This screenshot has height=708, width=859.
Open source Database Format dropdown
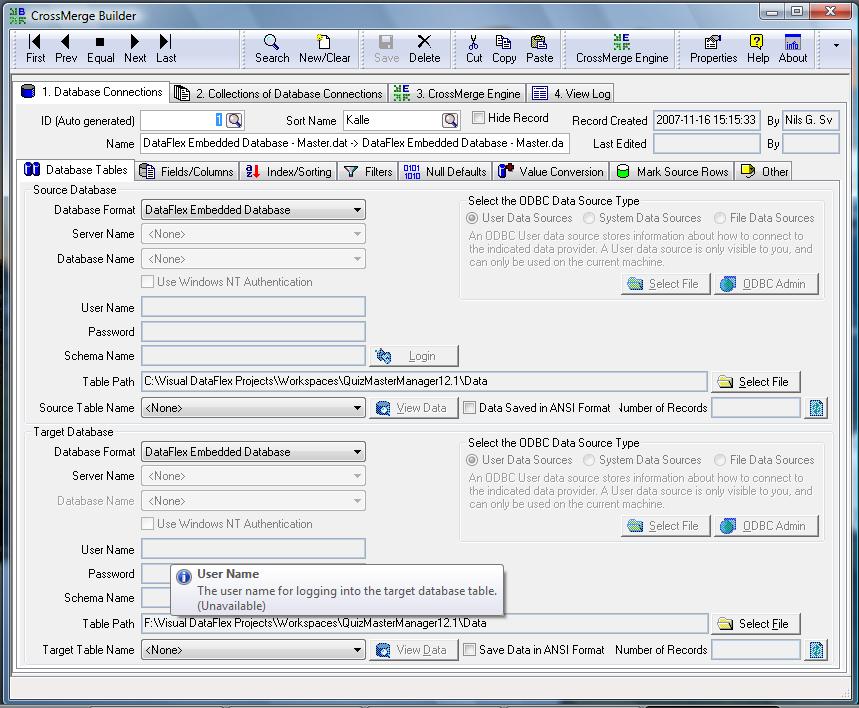(x=253, y=210)
